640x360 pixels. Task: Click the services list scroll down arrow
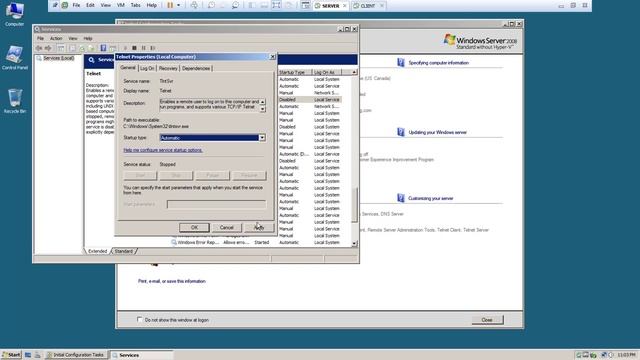[x=354, y=243]
